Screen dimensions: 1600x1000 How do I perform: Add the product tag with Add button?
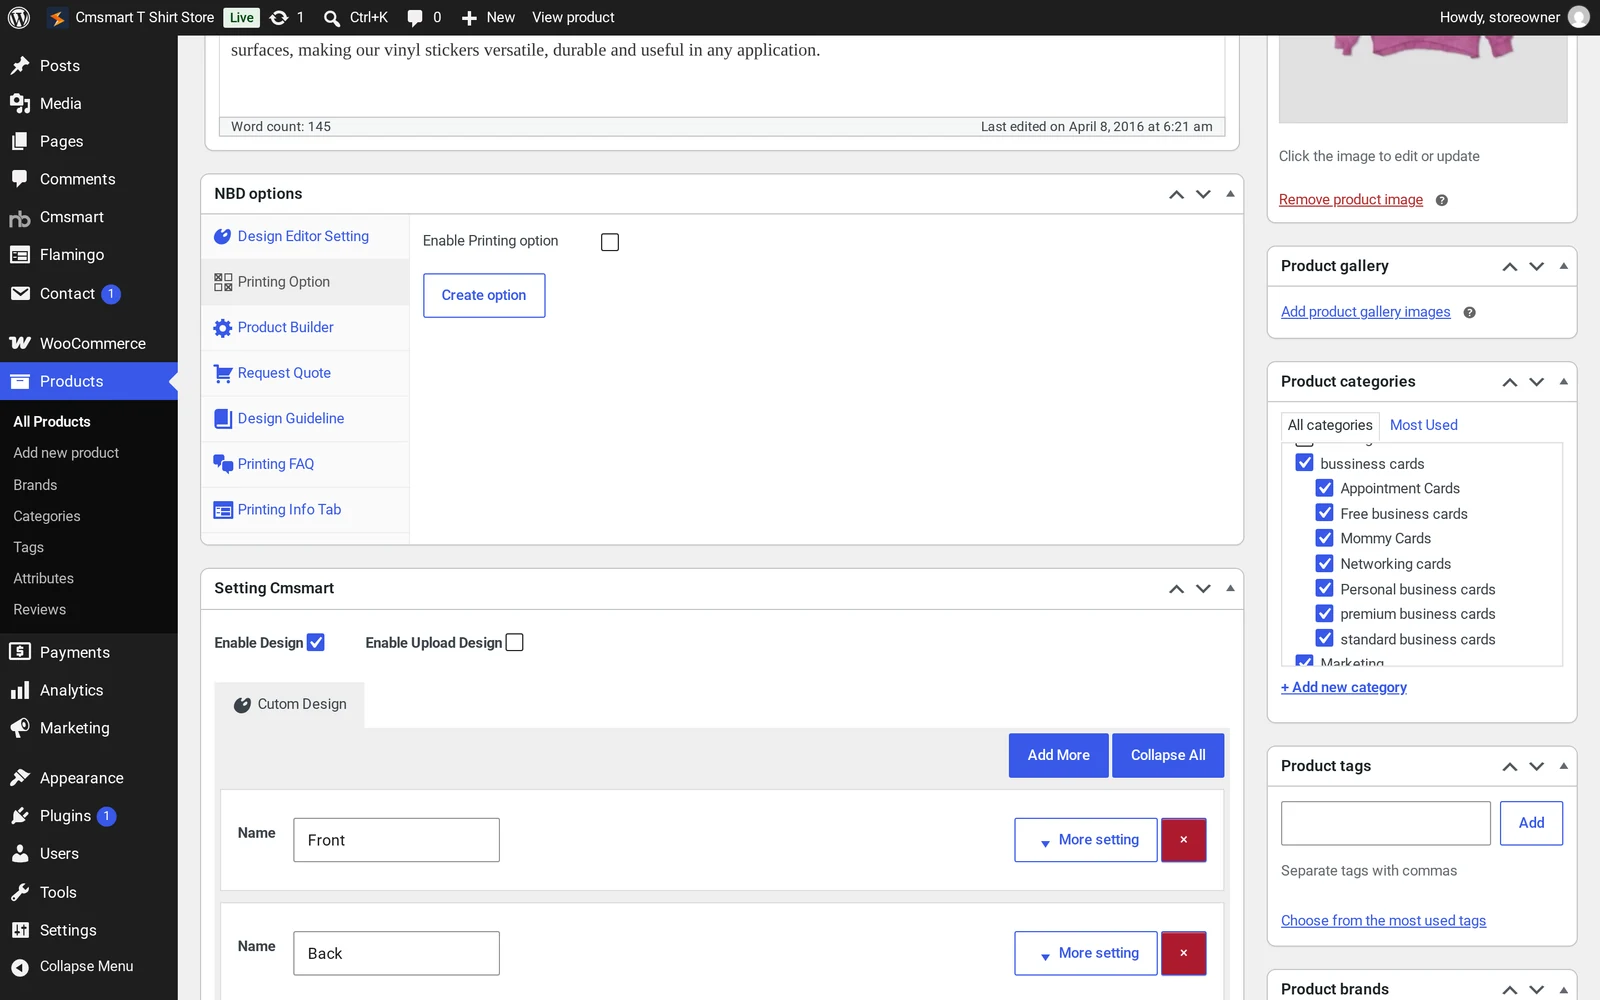(x=1531, y=823)
